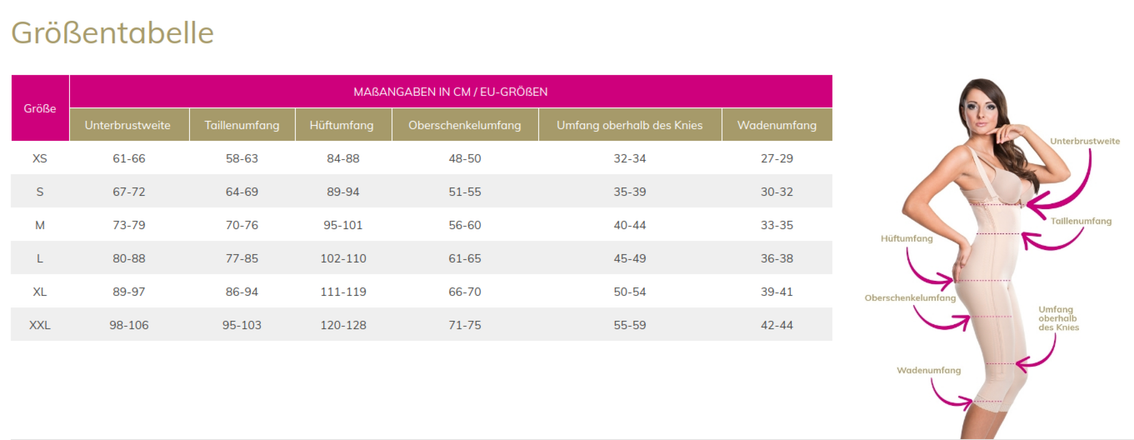The height and width of the screenshot is (440, 1134).
Task: Click the 120-128 hip measurement cell
Action: (x=342, y=325)
